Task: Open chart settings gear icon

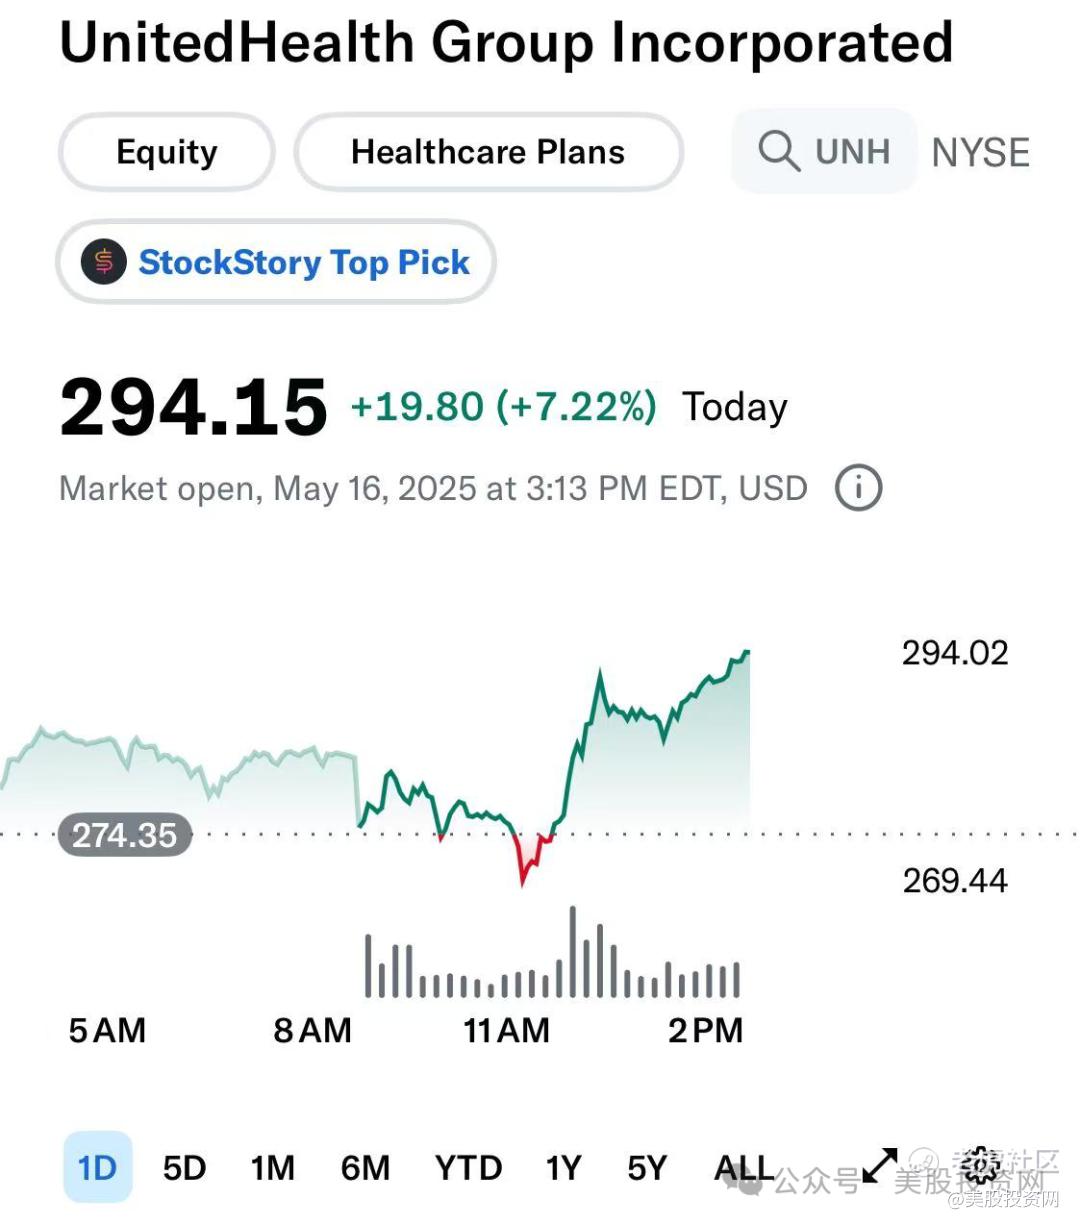Action: coord(980,1165)
